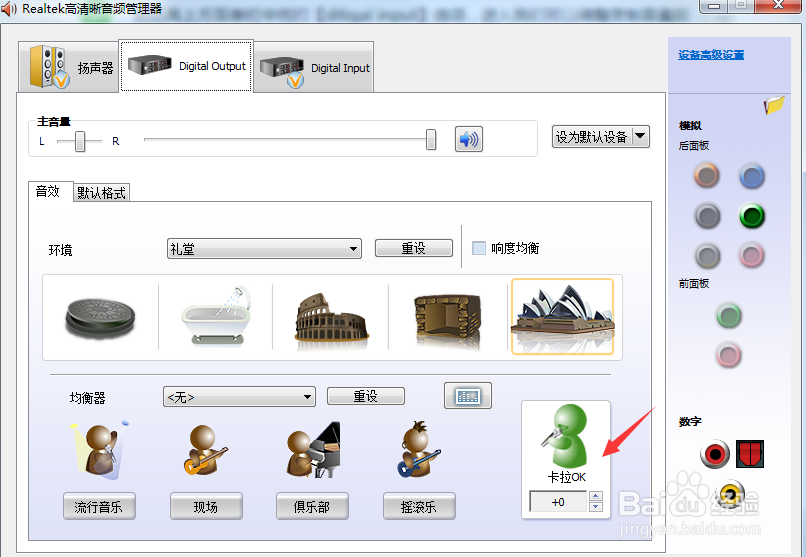This screenshot has width=806, height=557.
Task: Open connector settings folder icon
Action: pyautogui.click(x=774, y=104)
